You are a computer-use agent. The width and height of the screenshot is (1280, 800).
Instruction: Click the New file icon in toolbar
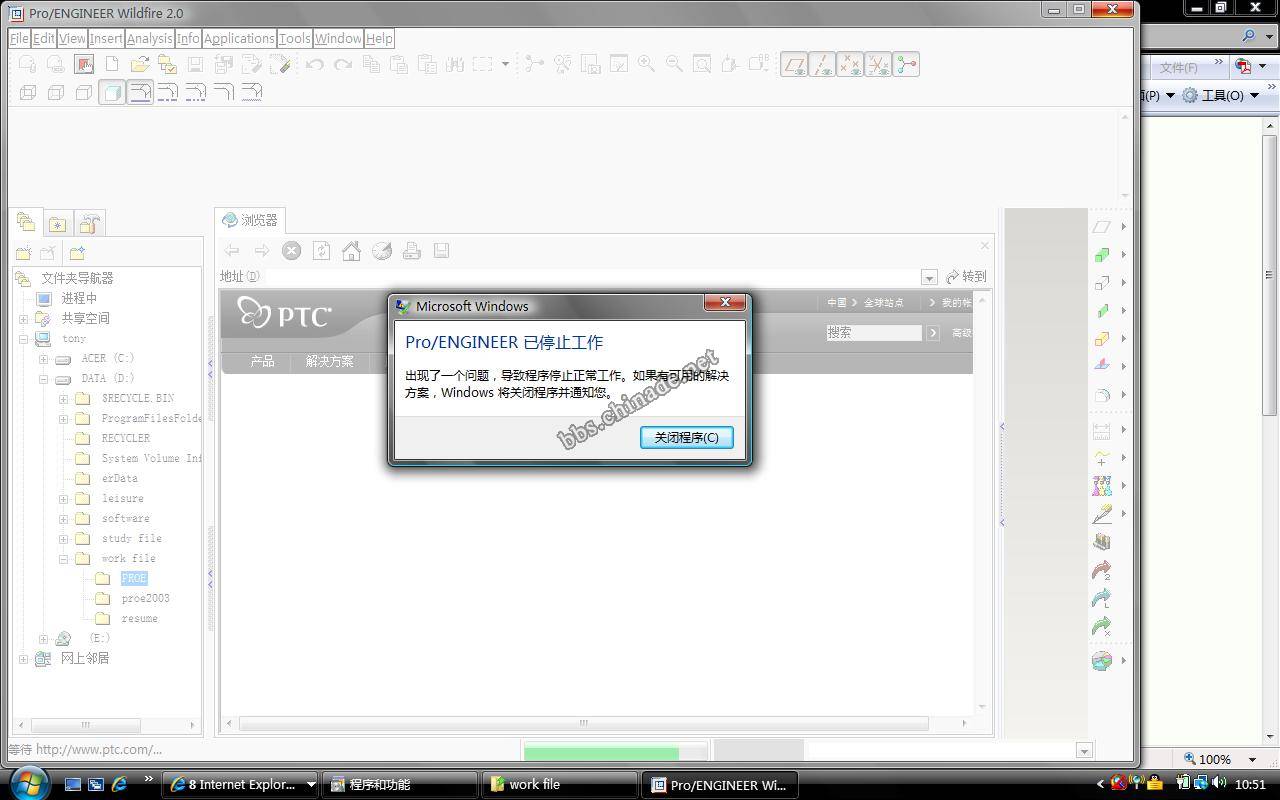[112, 64]
